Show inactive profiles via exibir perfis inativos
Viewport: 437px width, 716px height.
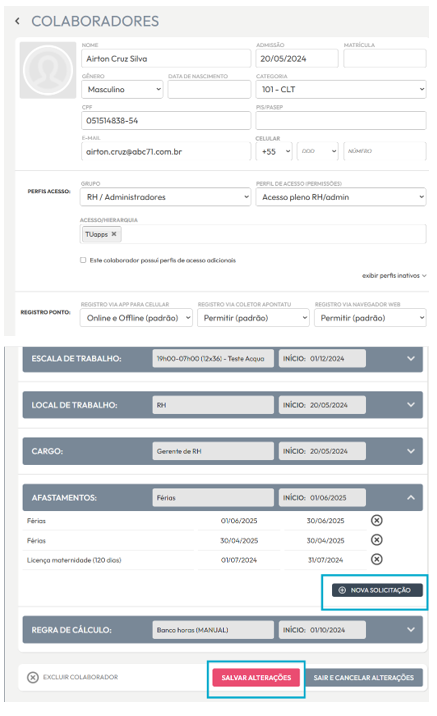[394, 275]
